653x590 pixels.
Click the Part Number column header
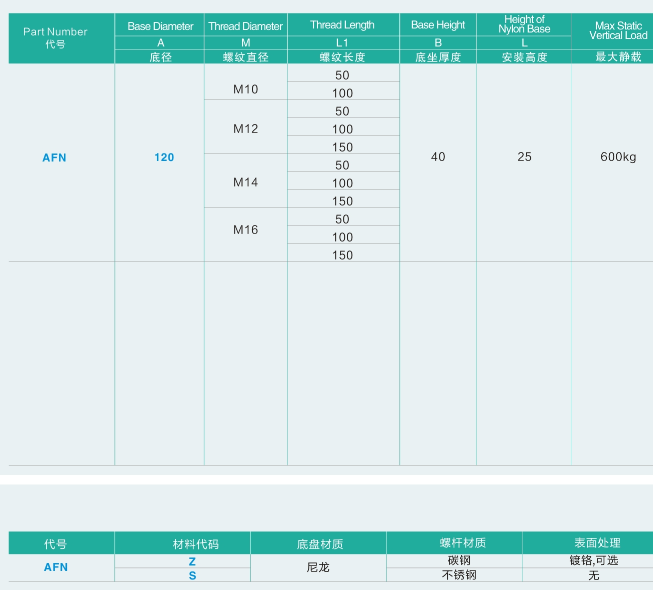click(x=55, y=32)
